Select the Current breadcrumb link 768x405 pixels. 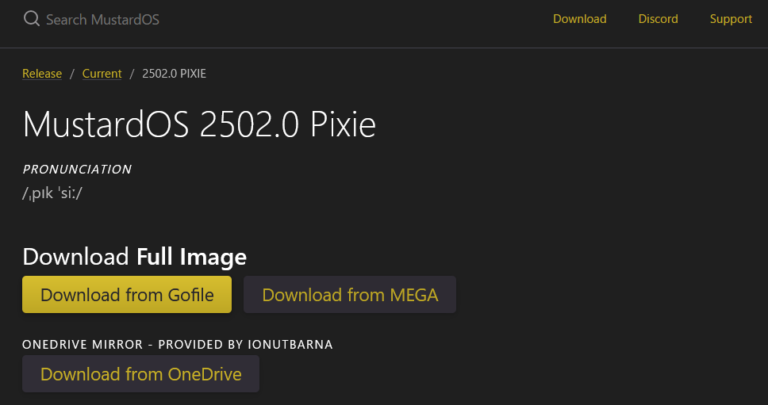coord(102,74)
